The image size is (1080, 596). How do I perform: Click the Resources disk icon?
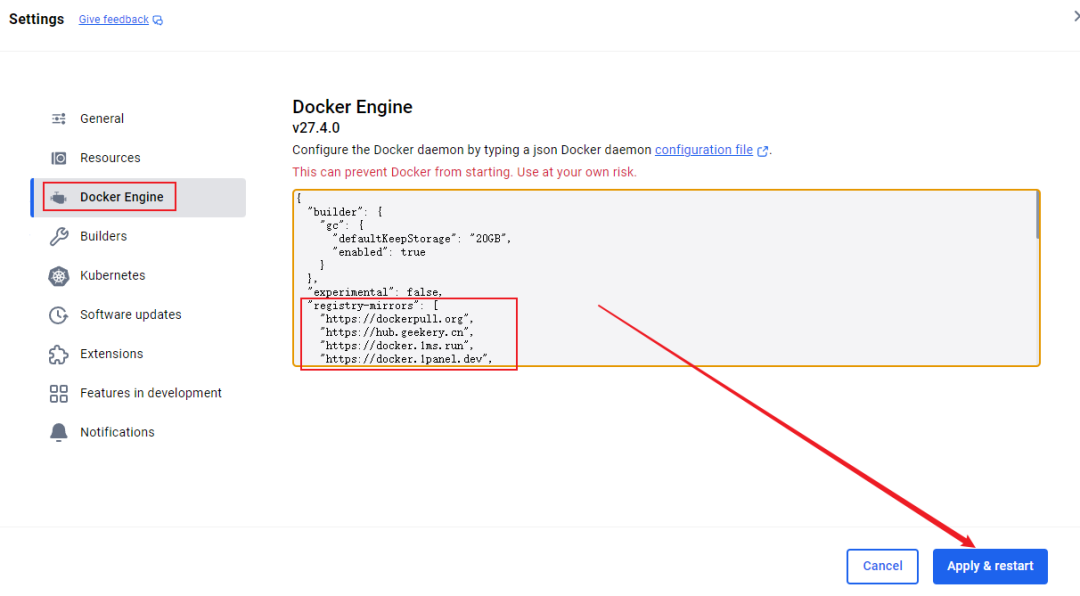click(59, 158)
